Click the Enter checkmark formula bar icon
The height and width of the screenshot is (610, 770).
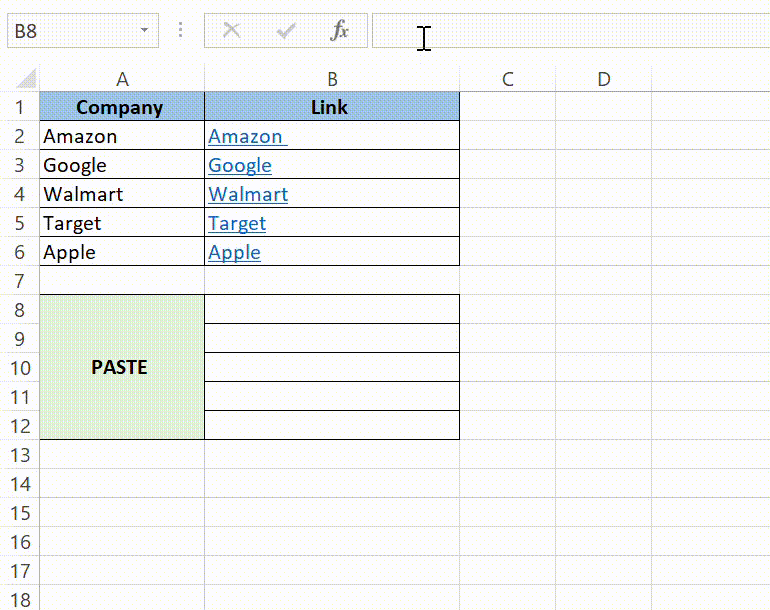pos(287,31)
